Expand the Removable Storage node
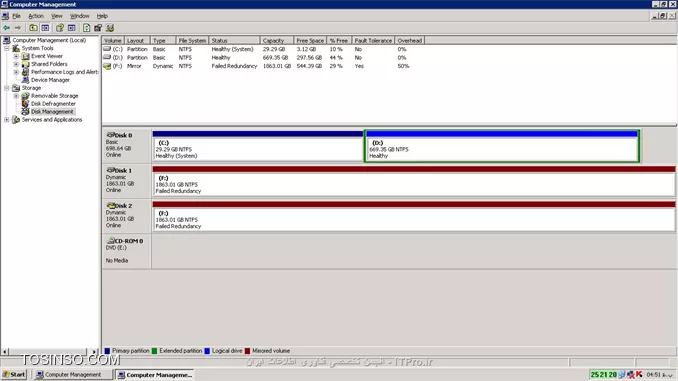 [x=16, y=96]
